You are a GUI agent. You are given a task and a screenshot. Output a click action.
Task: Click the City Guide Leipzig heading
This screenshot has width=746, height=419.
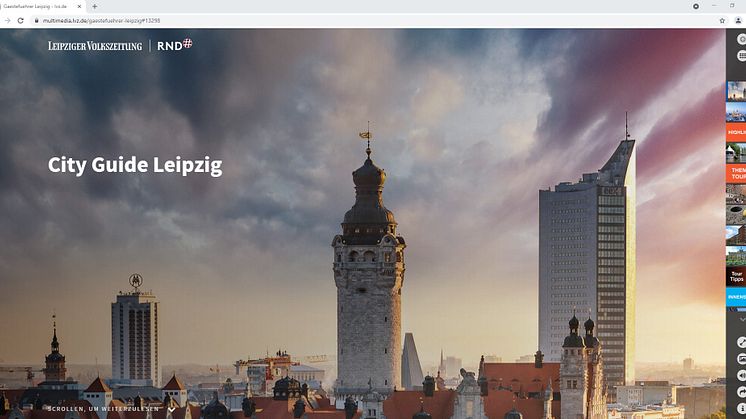point(135,165)
